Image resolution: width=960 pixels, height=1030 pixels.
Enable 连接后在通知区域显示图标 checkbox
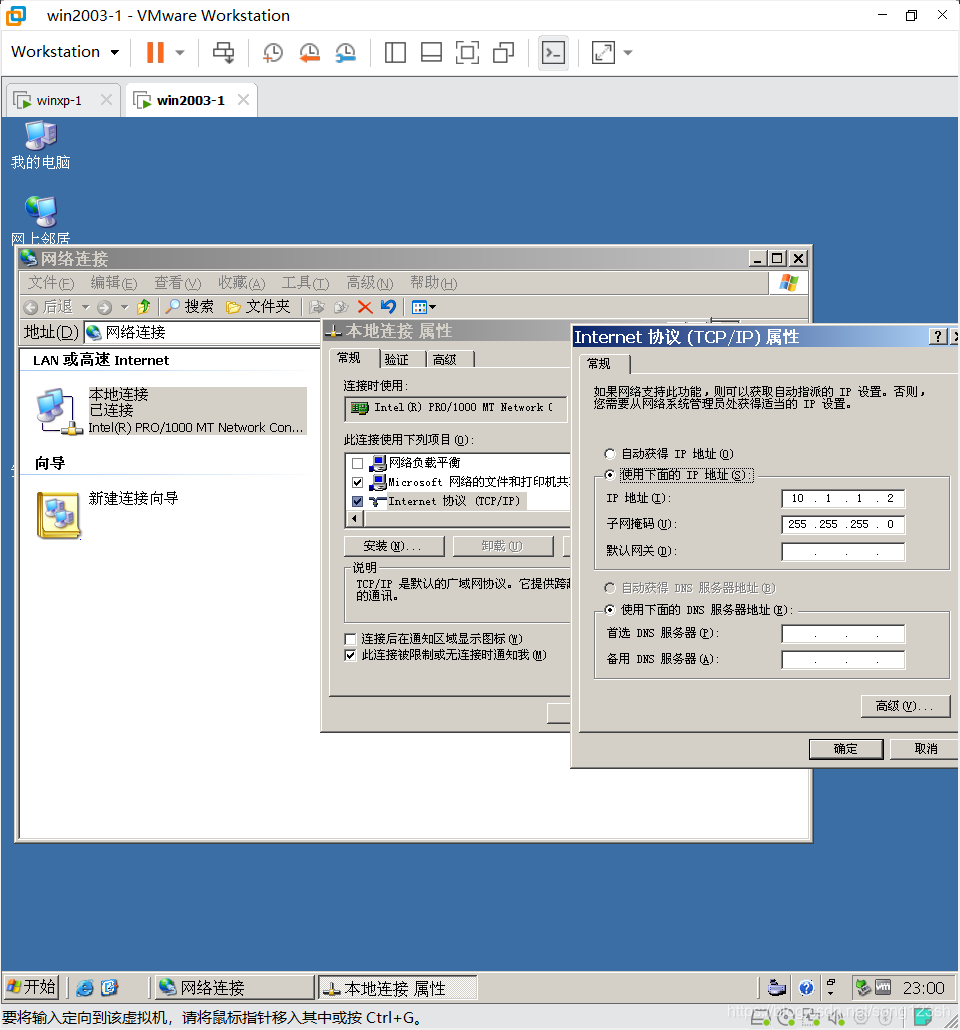350,639
